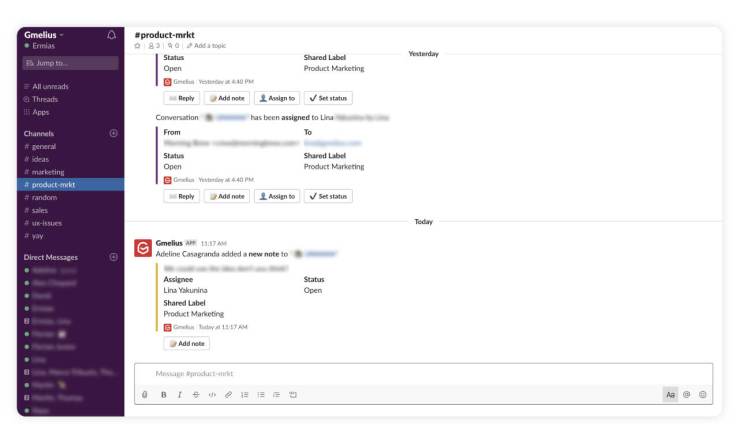739x439 pixels.
Task: Click Add note under the assigned-to-Lina conversation card
Action: point(227,196)
